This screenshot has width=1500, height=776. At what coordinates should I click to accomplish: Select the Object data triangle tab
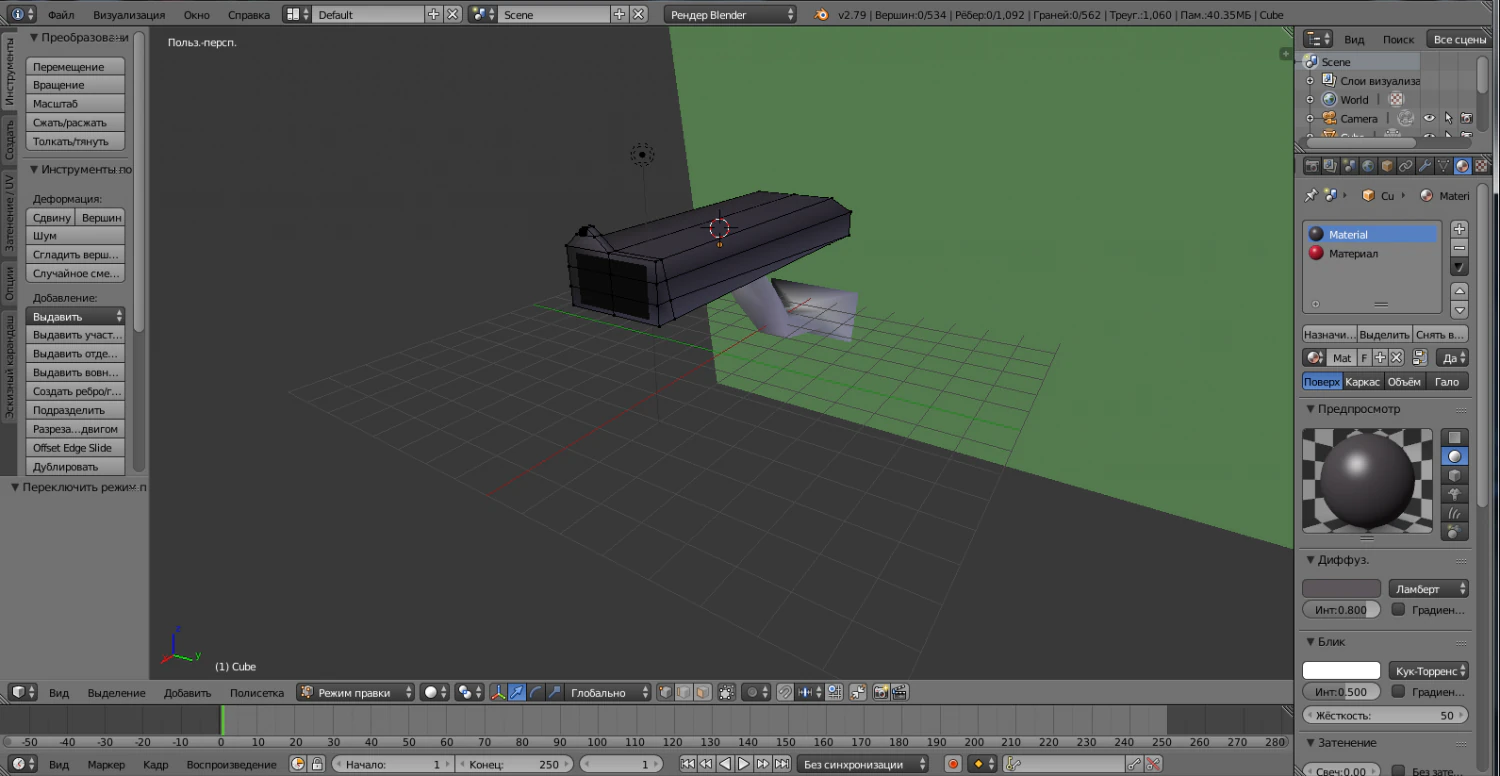(x=1441, y=166)
